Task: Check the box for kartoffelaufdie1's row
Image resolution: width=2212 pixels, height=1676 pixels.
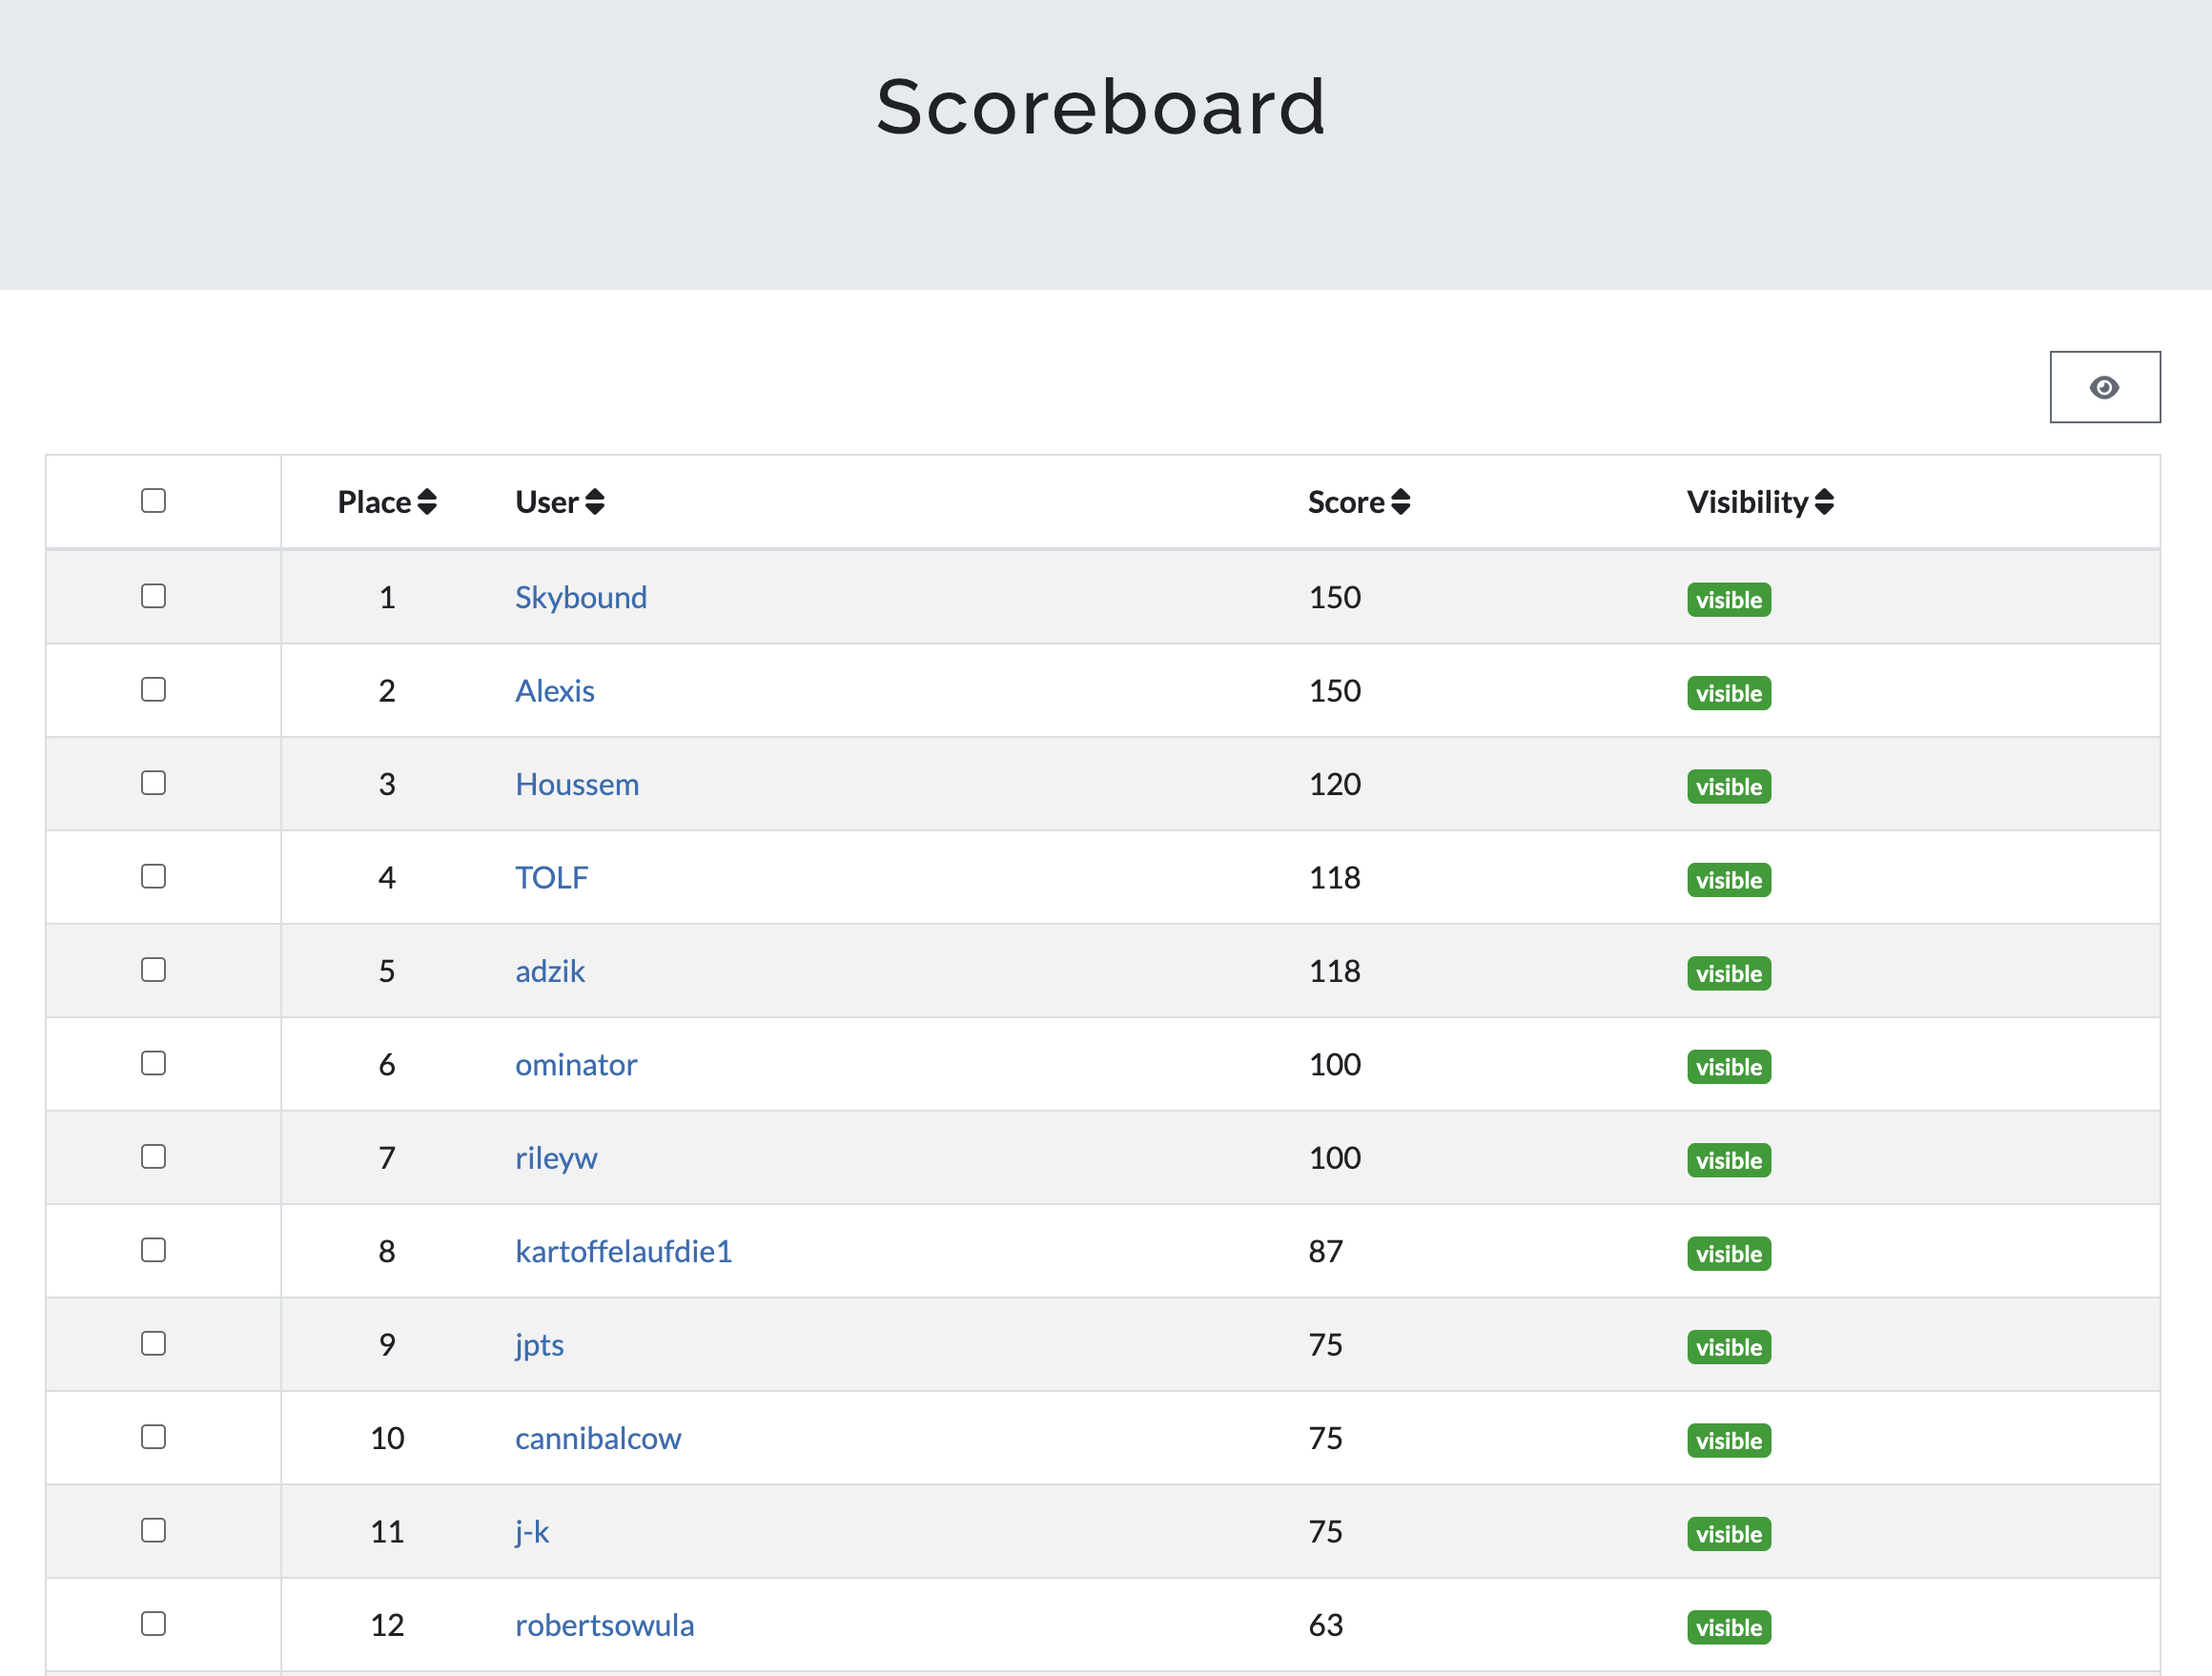Action: tap(153, 1250)
